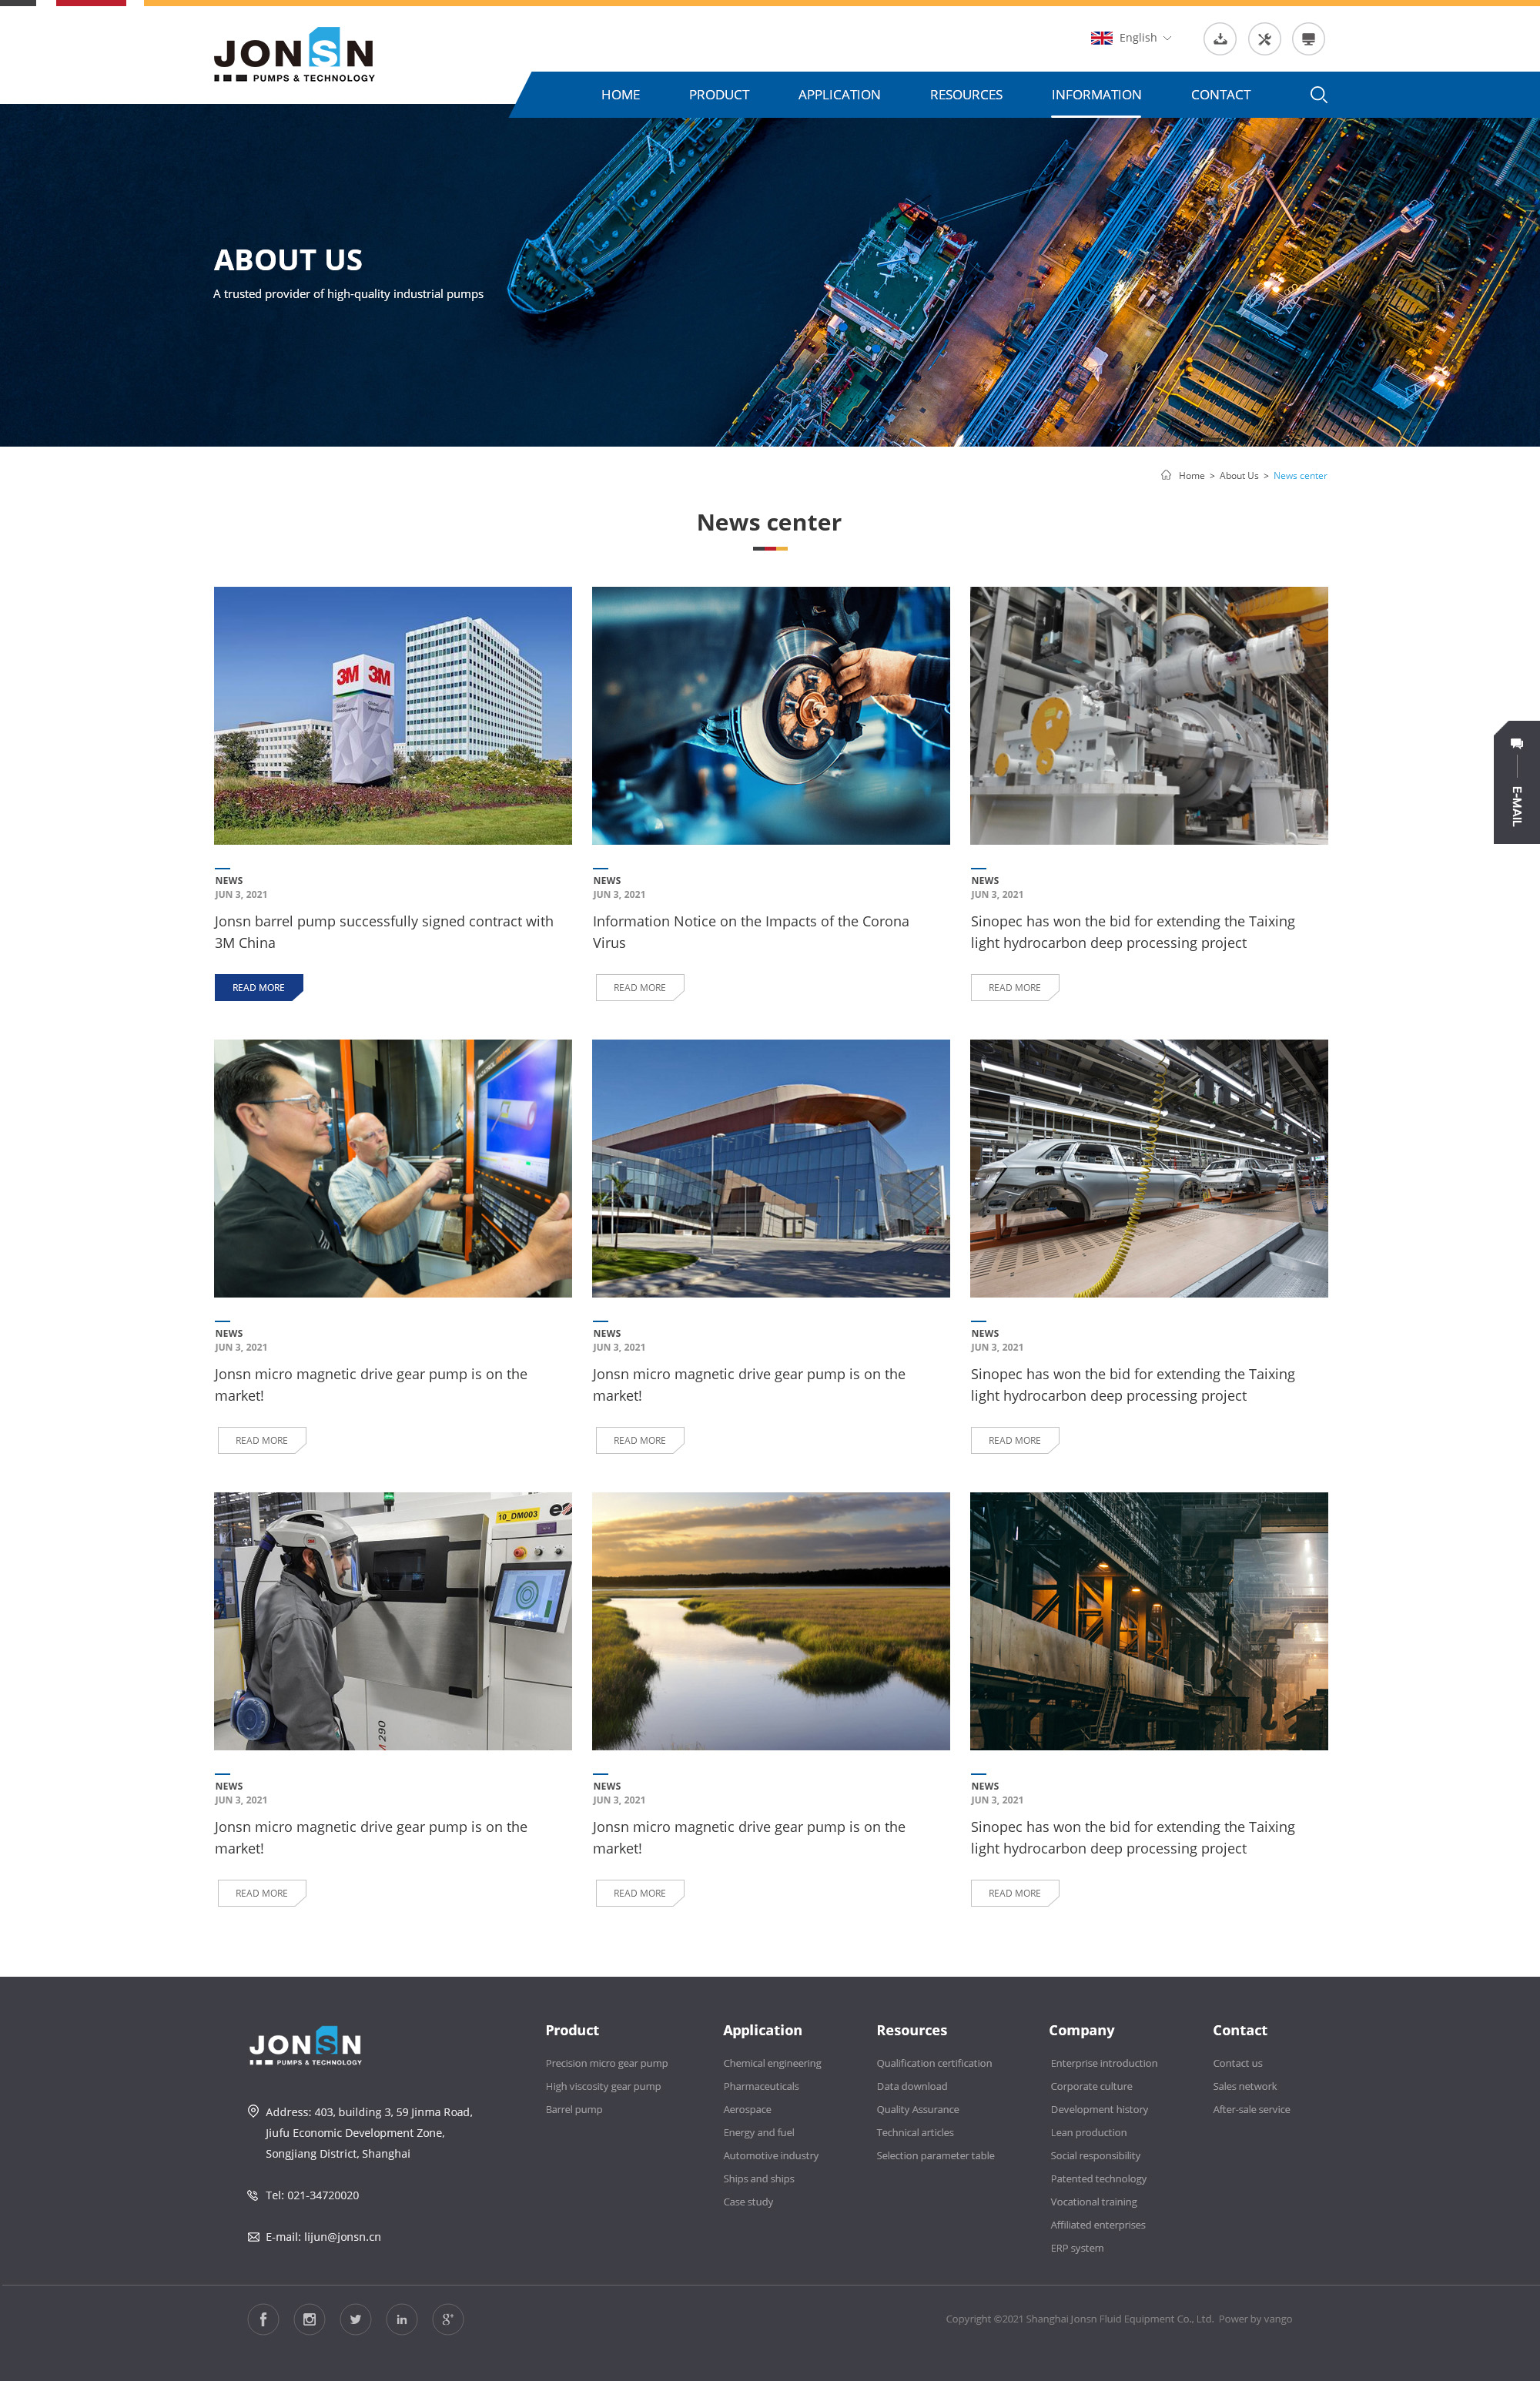Open the headline 'Information Notice on the Impacts of the Corona Virus'
The image size is (1540, 2381).
pyautogui.click(x=751, y=932)
